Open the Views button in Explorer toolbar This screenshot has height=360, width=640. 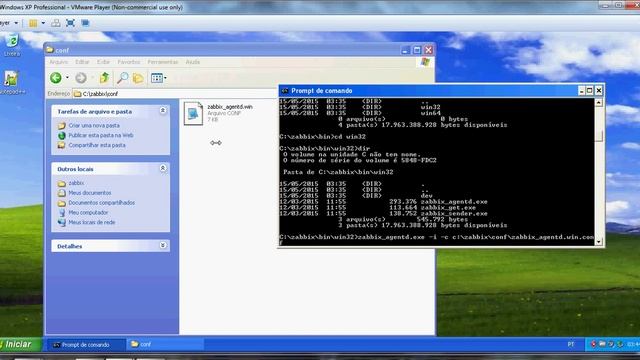click(x=157, y=78)
